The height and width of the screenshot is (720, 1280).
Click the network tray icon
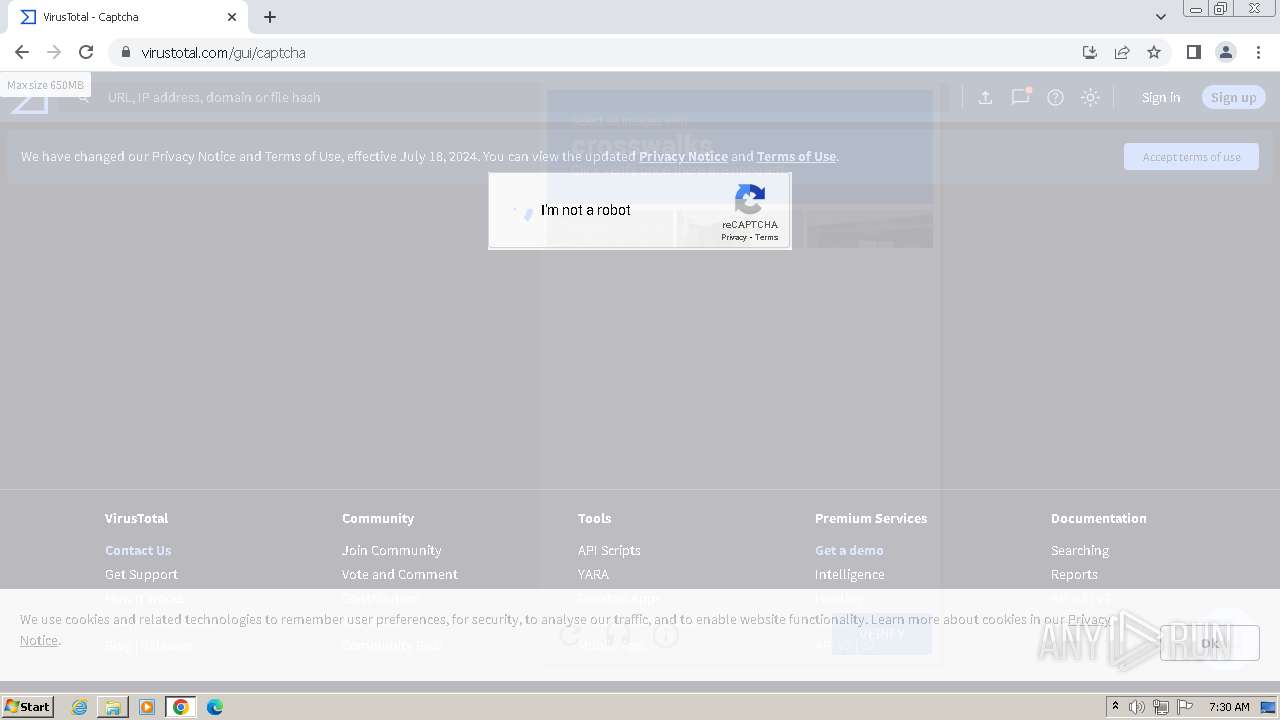coord(1160,707)
